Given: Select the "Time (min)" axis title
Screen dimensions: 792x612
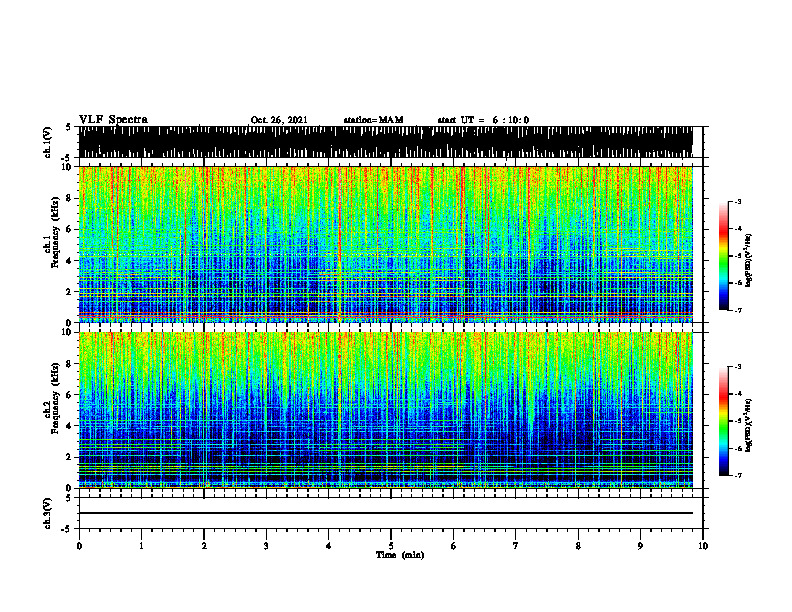Looking at the screenshot, I should [400, 555].
